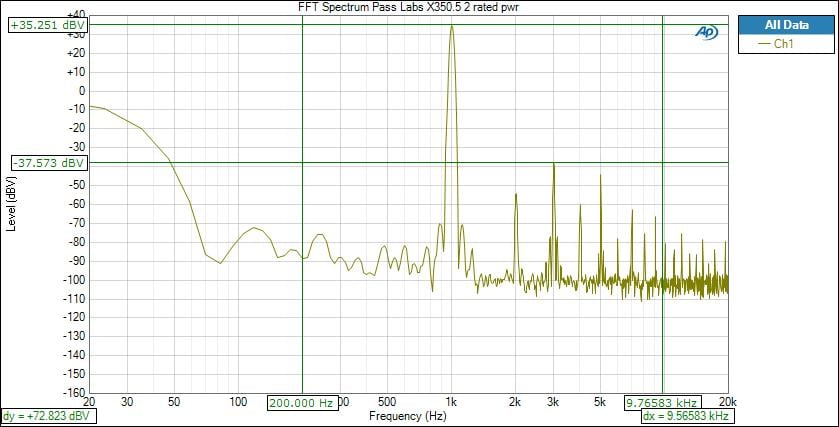
Task: Click the AP logo icon
Action: coord(707,32)
